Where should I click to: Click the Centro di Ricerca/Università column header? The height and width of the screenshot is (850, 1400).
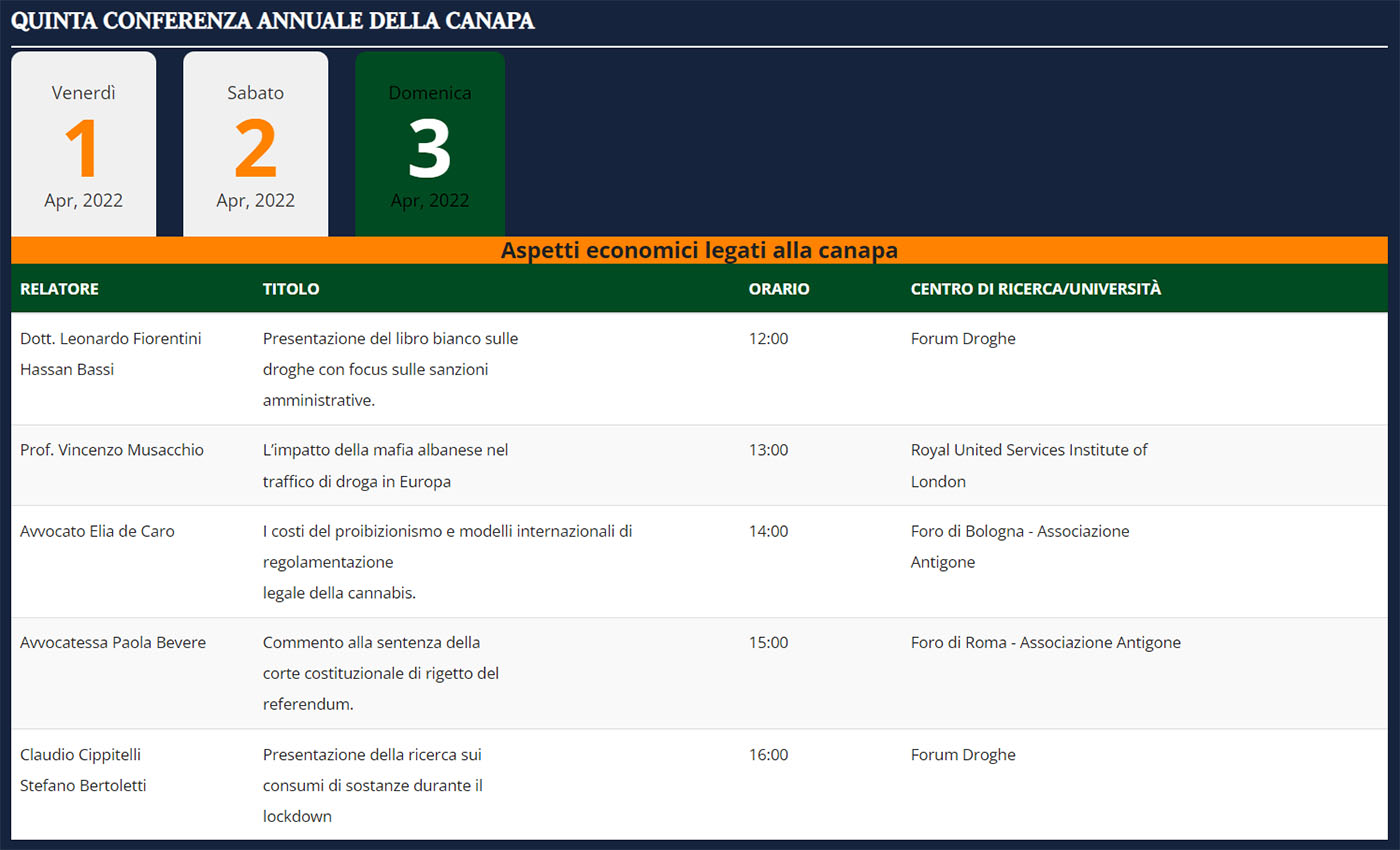1036,289
